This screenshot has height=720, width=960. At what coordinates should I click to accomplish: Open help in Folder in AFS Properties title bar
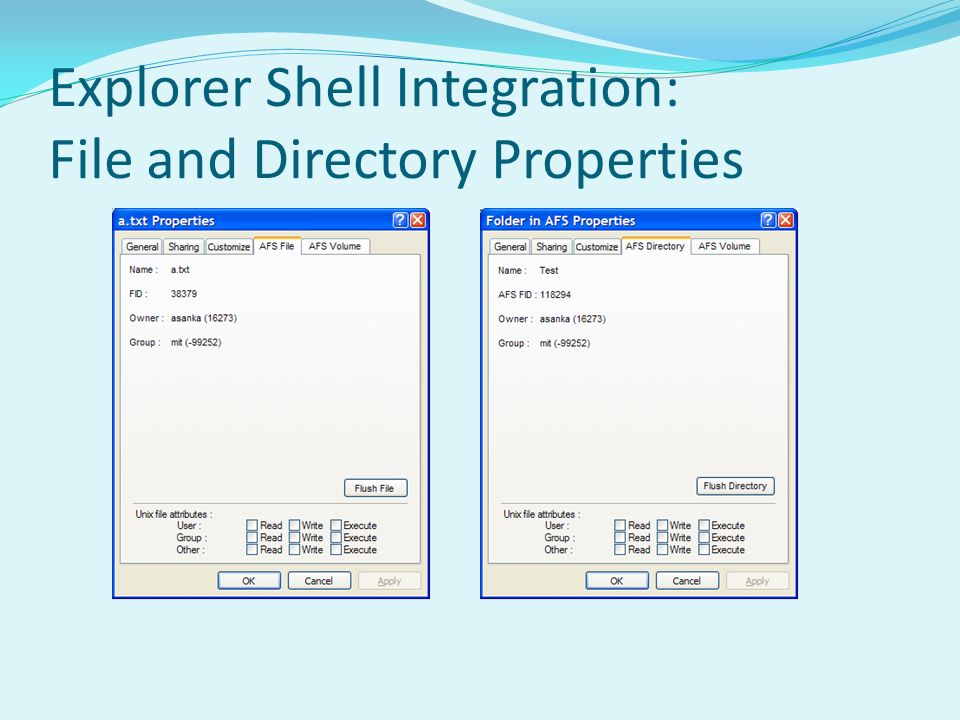(768, 220)
